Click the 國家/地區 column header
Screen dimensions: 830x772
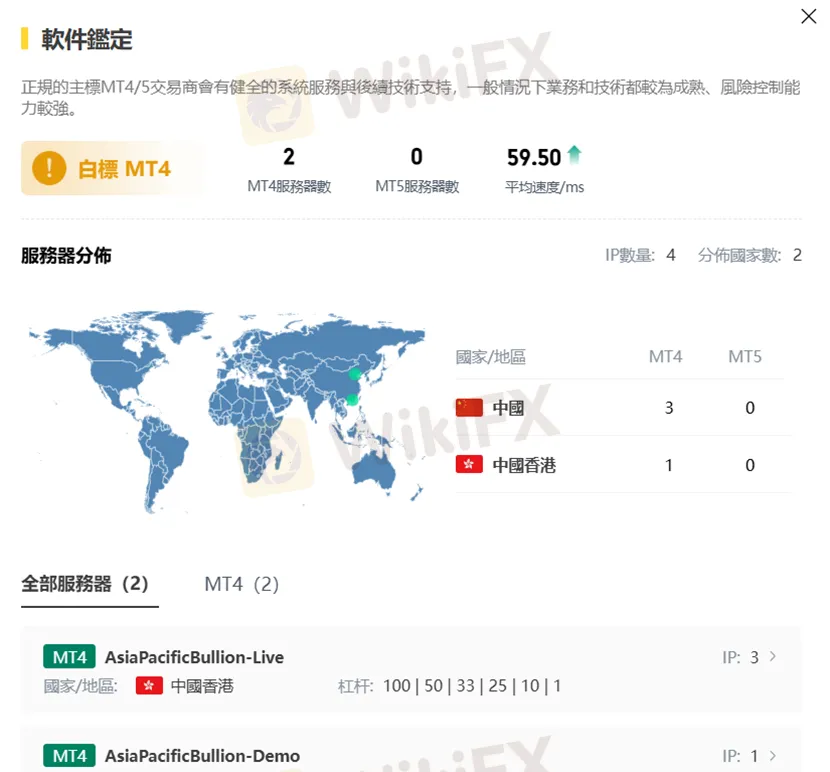491,357
